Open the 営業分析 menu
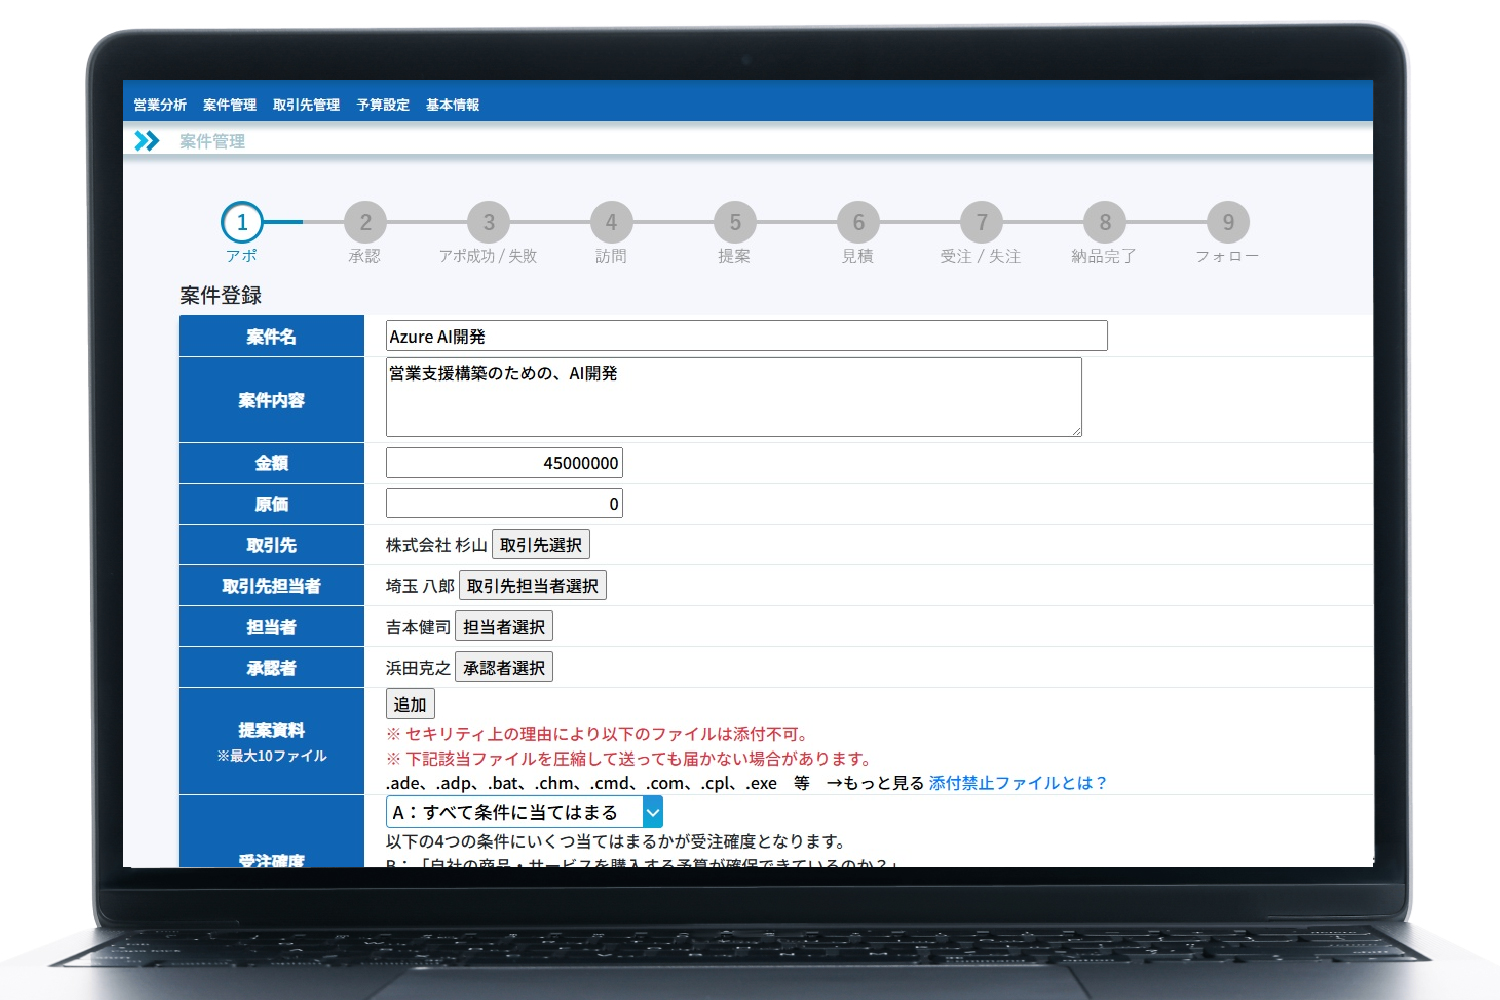The width and height of the screenshot is (1500, 1000). 160,104
